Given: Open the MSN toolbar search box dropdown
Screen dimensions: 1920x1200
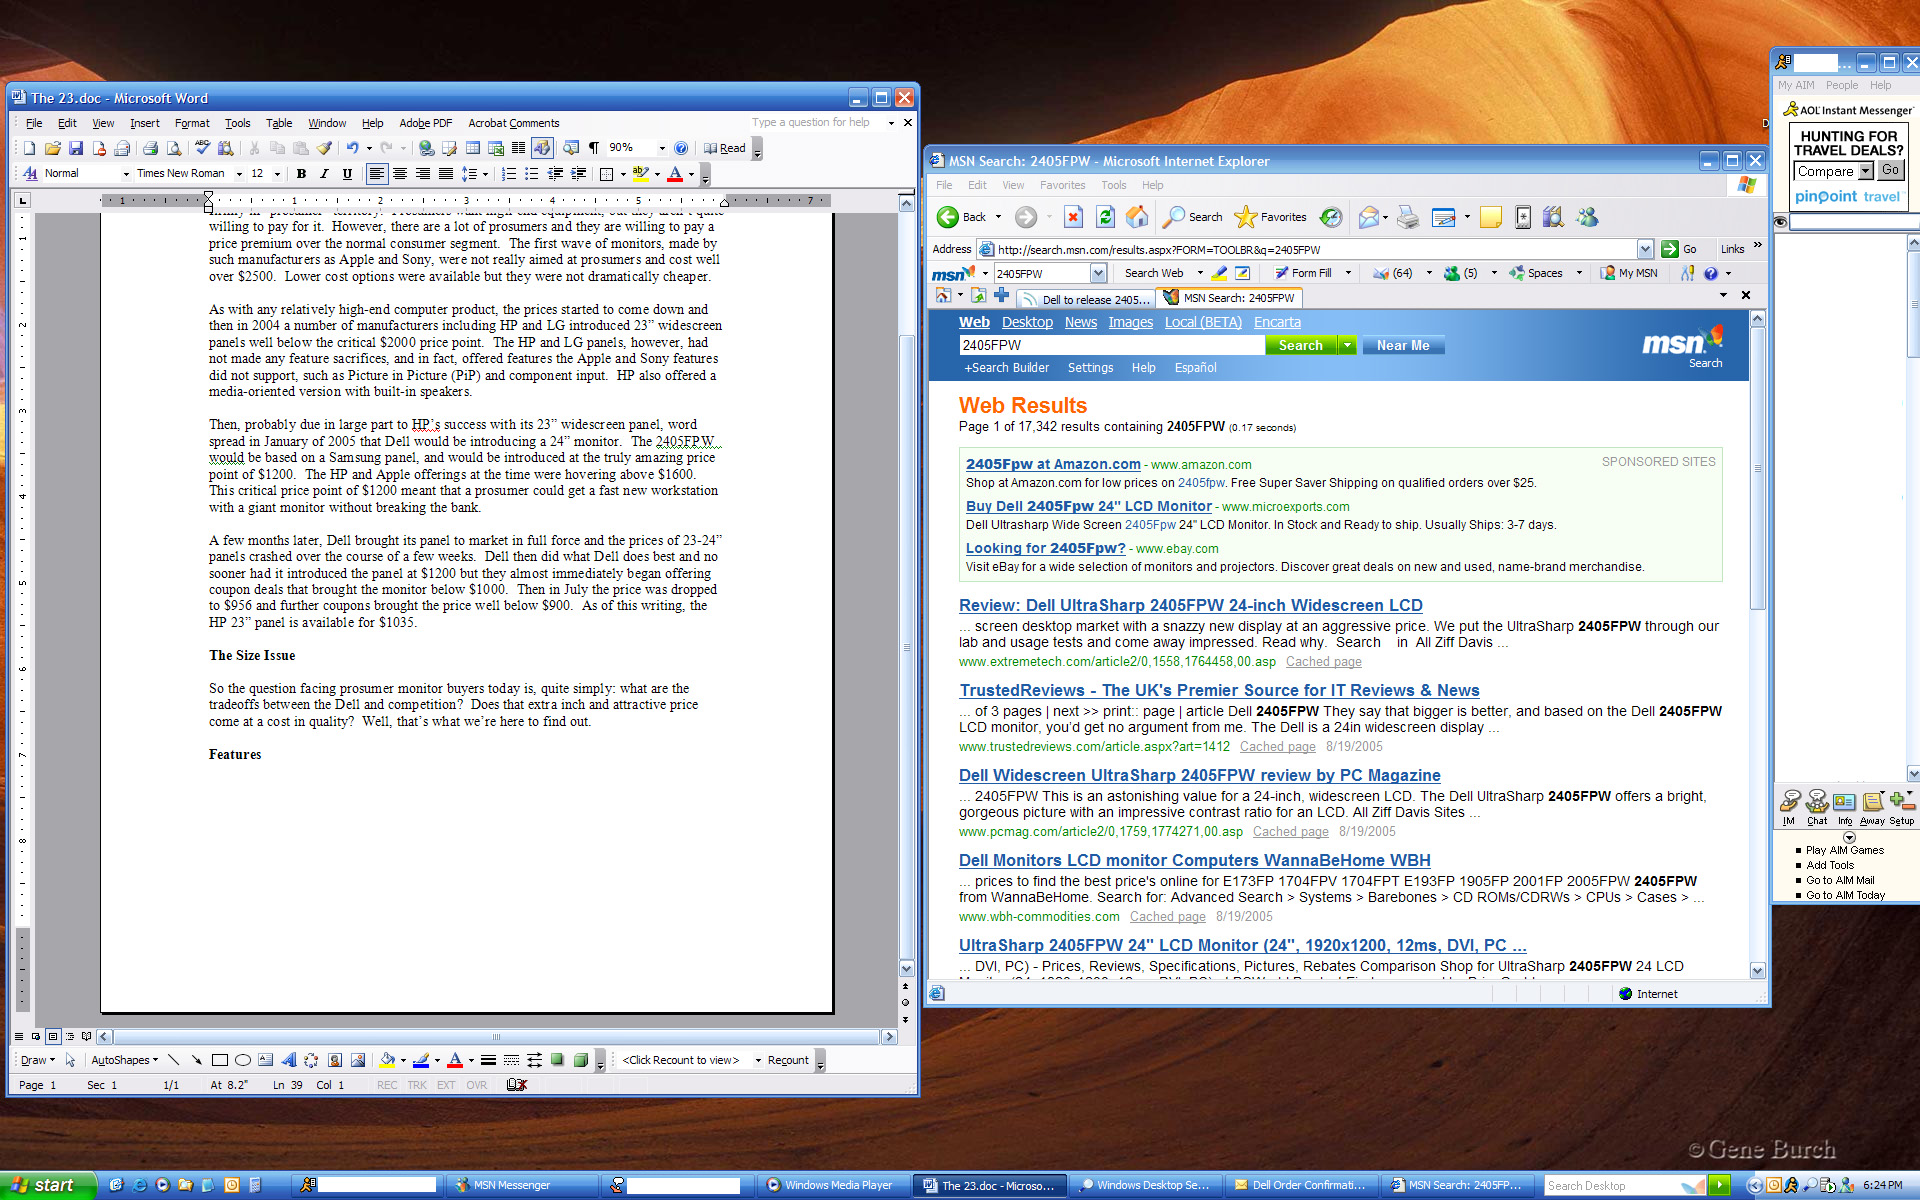Looking at the screenshot, I should (1098, 273).
